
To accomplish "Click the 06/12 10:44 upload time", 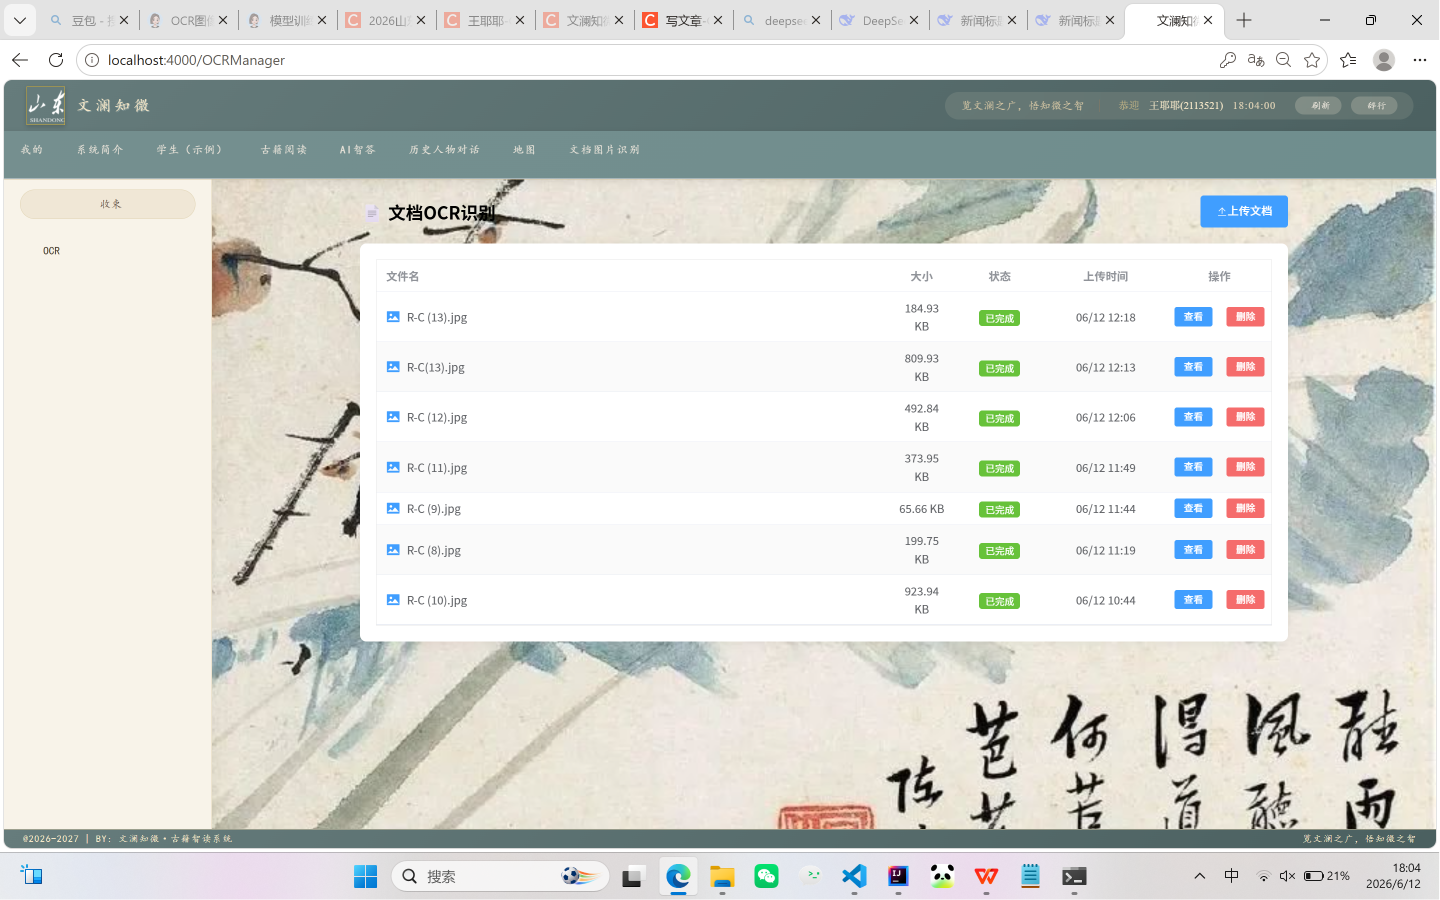I will pyautogui.click(x=1106, y=600).
